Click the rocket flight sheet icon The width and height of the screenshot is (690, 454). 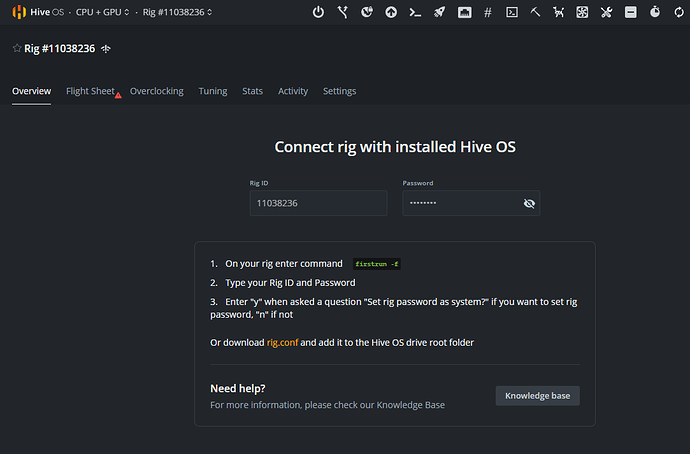[439, 12]
